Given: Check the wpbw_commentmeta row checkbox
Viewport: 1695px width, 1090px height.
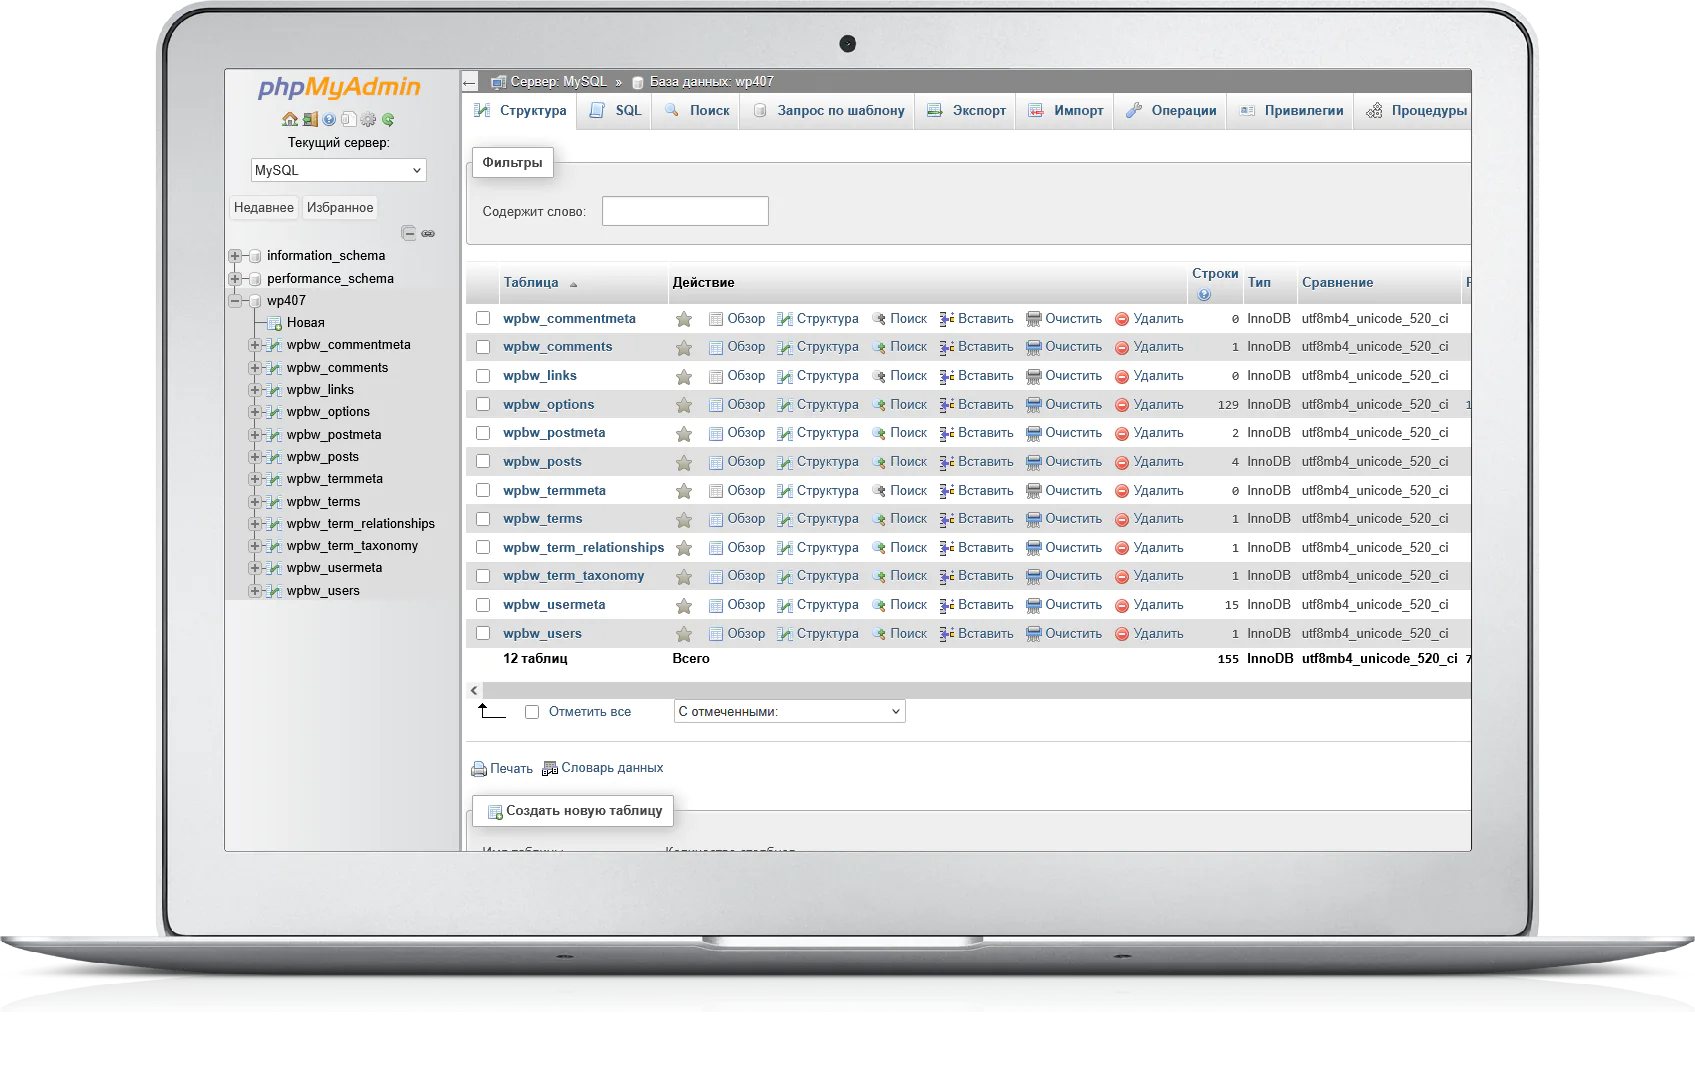Looking at the screenshot, I should [483, 318].
